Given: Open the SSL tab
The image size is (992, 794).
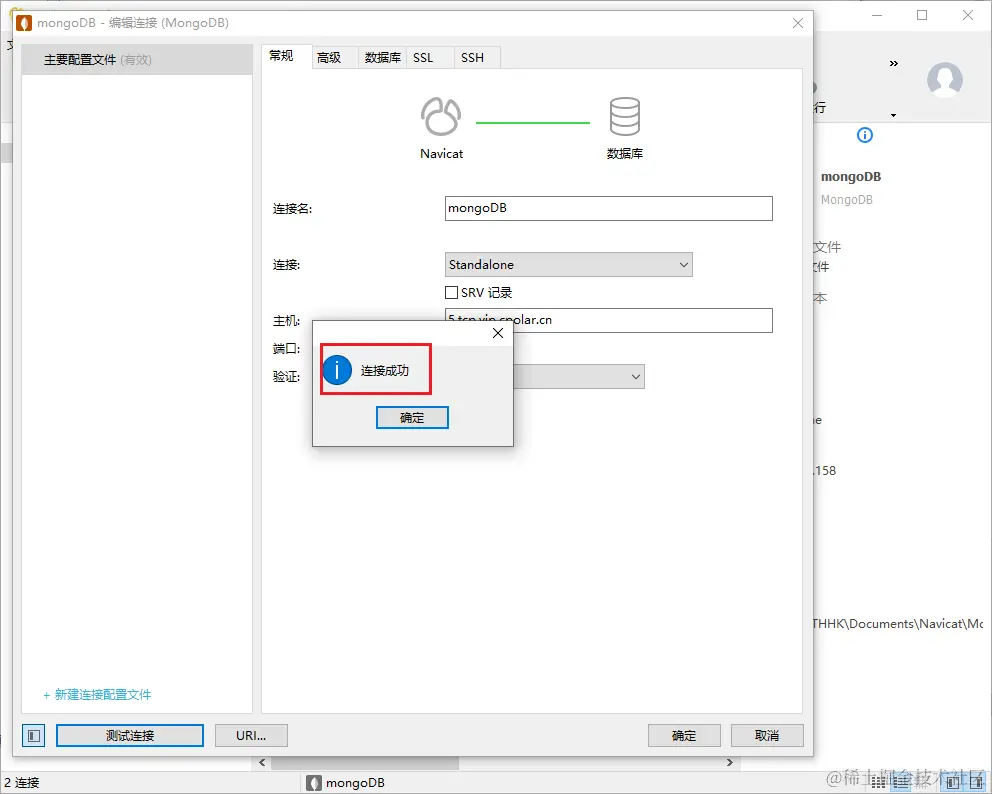Looking at the screenshot, I should (x=423, y=58).
